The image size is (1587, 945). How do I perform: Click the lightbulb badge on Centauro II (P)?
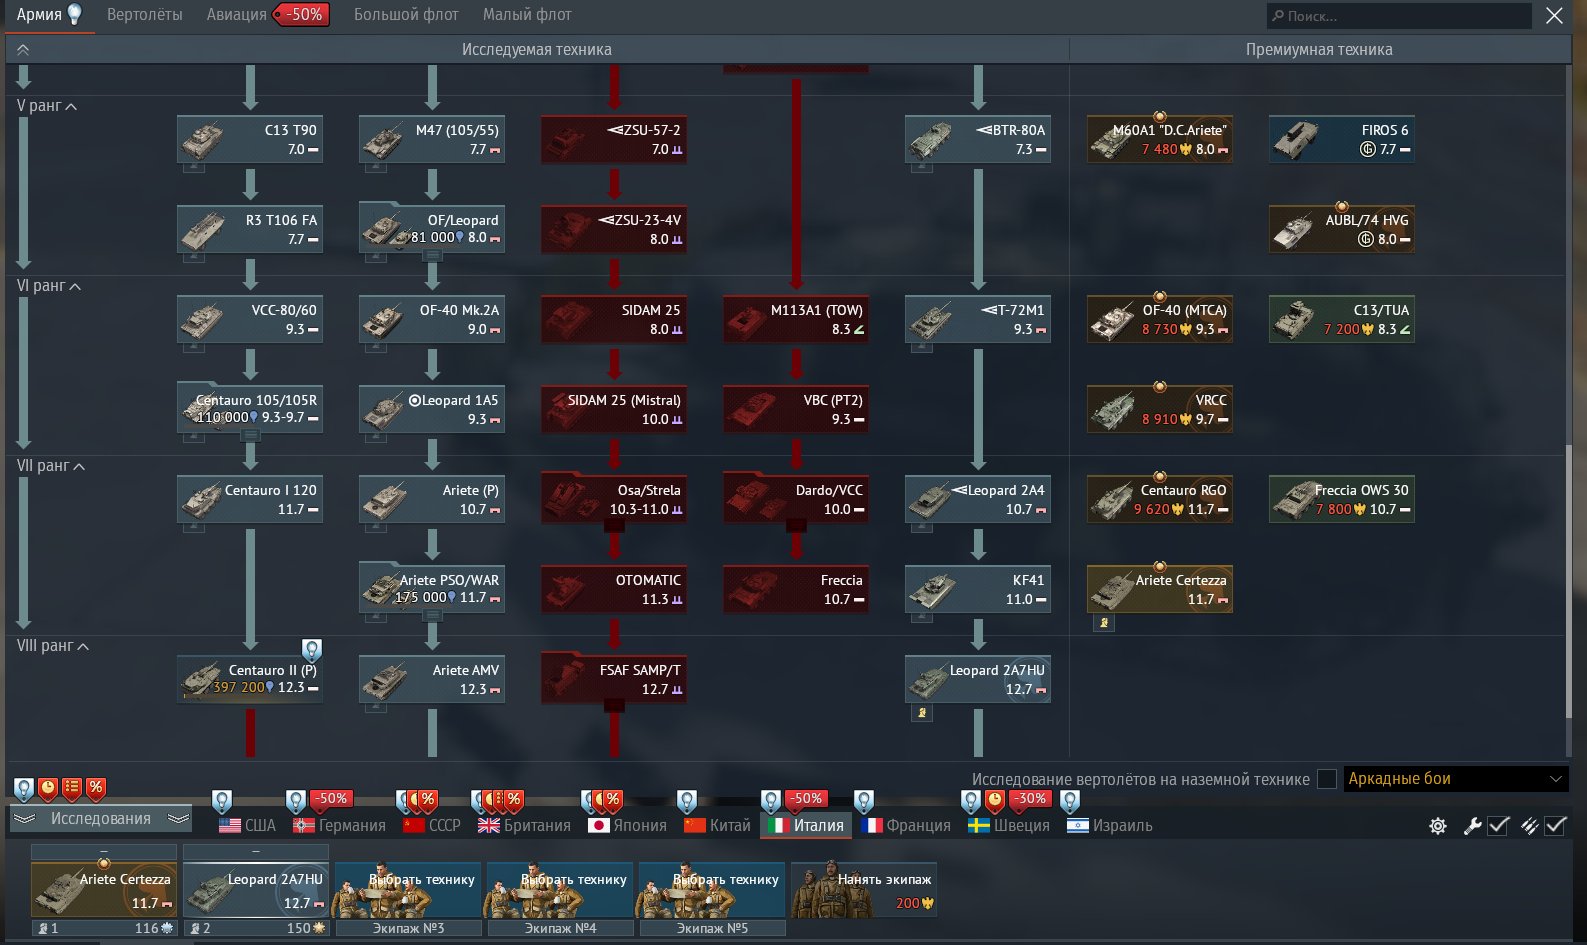pos(312,650)
